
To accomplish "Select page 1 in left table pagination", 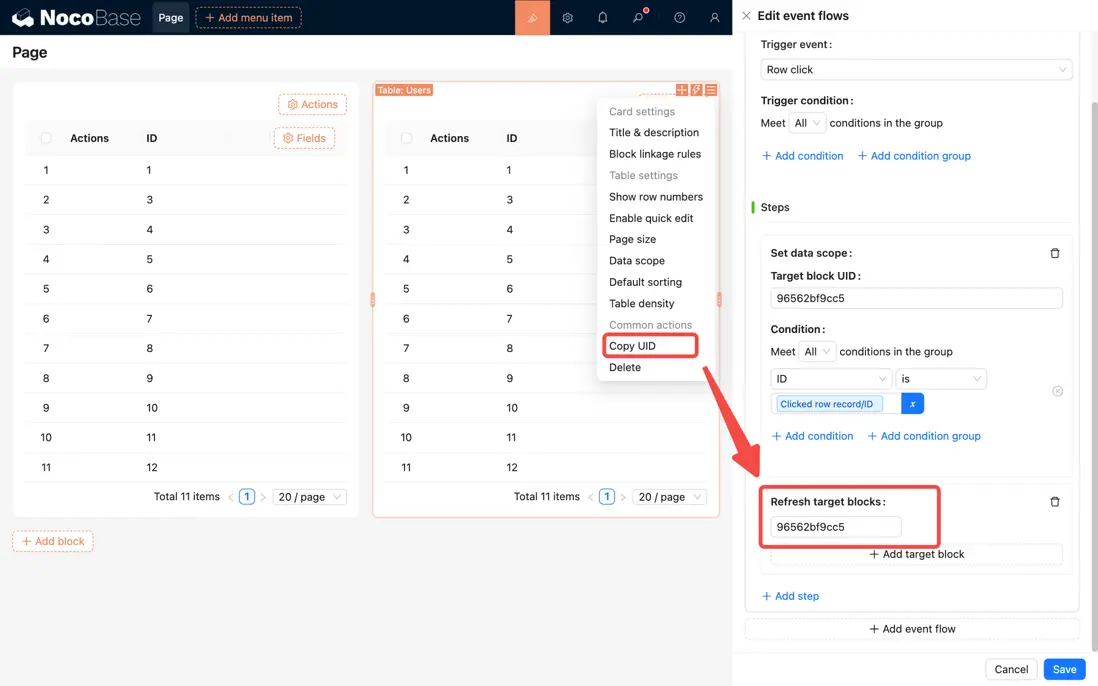I will point(247,497).
